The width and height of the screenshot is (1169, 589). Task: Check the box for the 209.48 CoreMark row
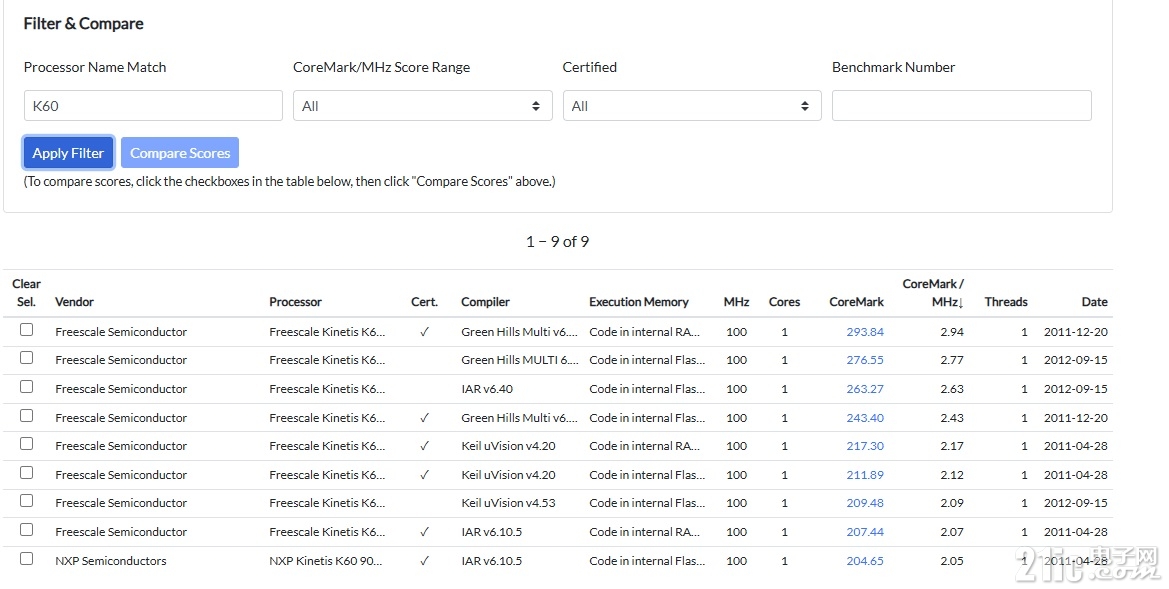(27, 501)
